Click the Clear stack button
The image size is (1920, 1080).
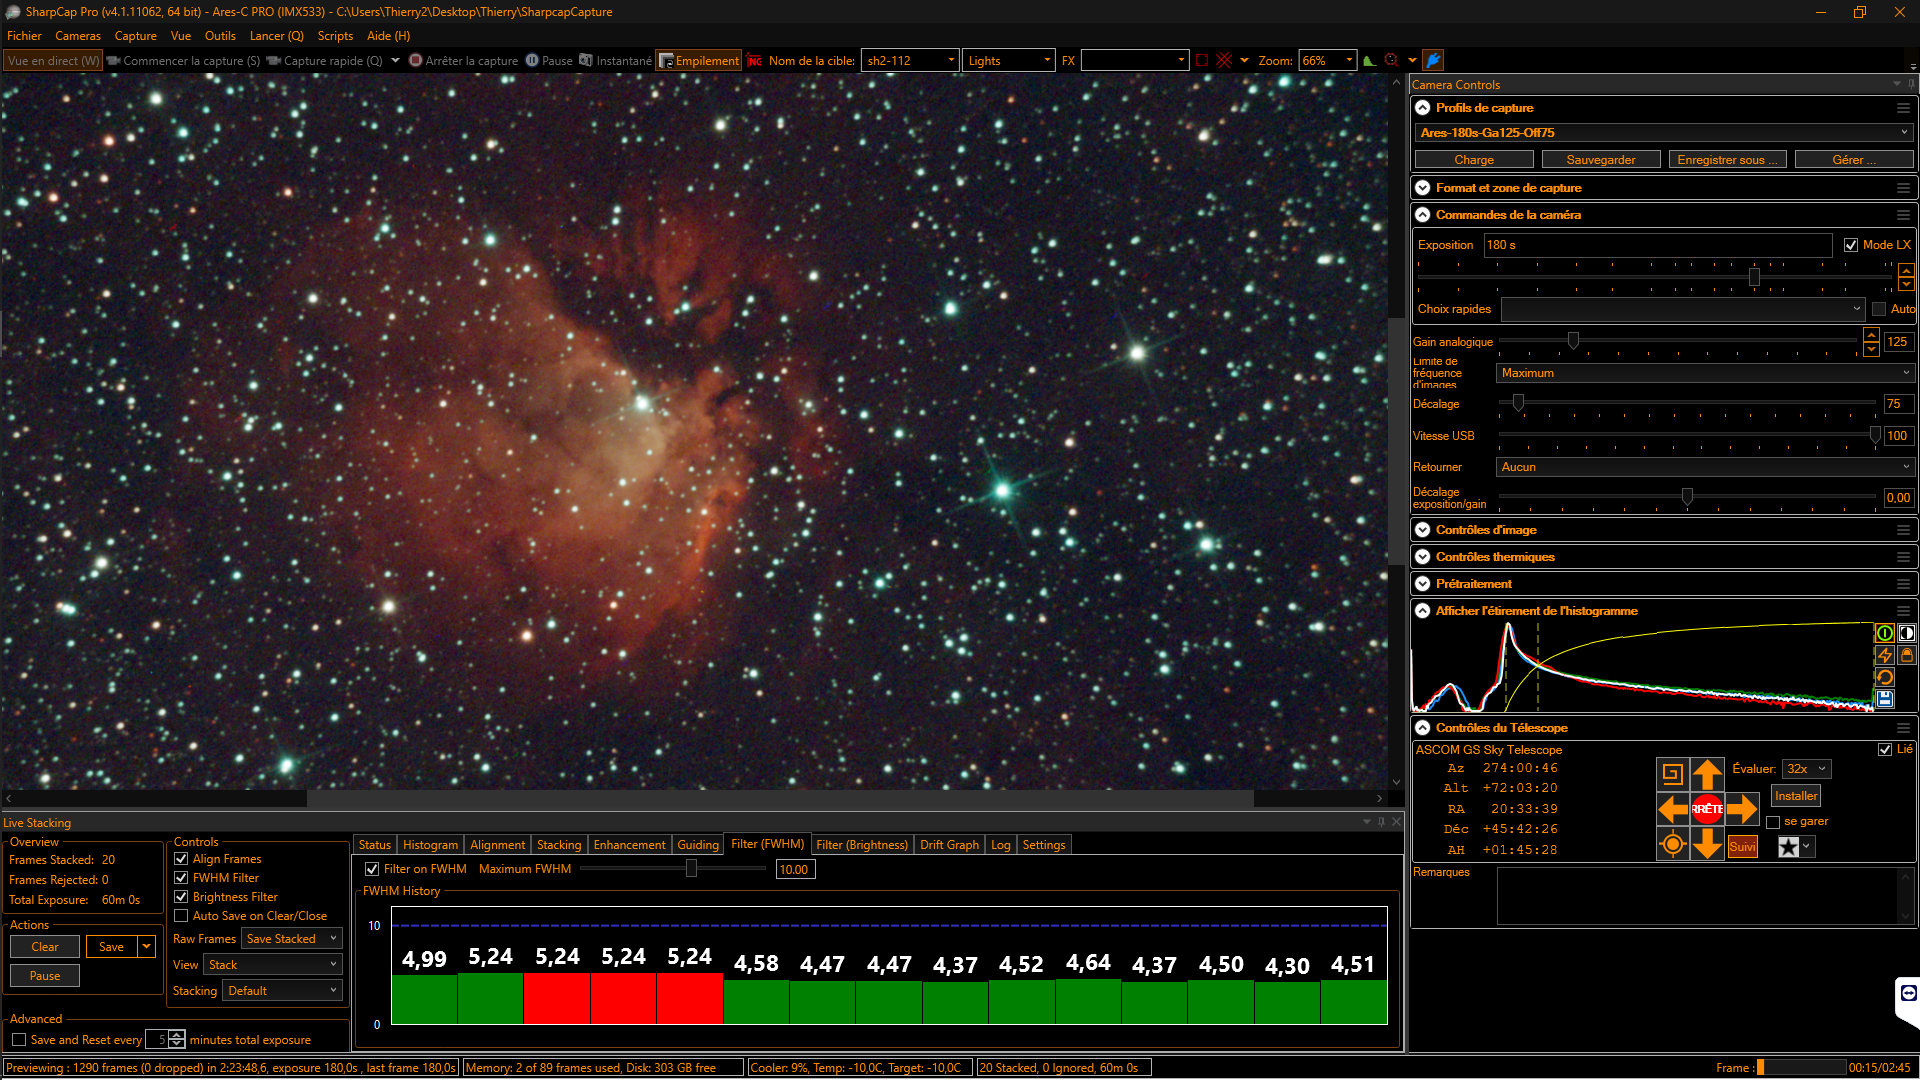click(45, 947)
